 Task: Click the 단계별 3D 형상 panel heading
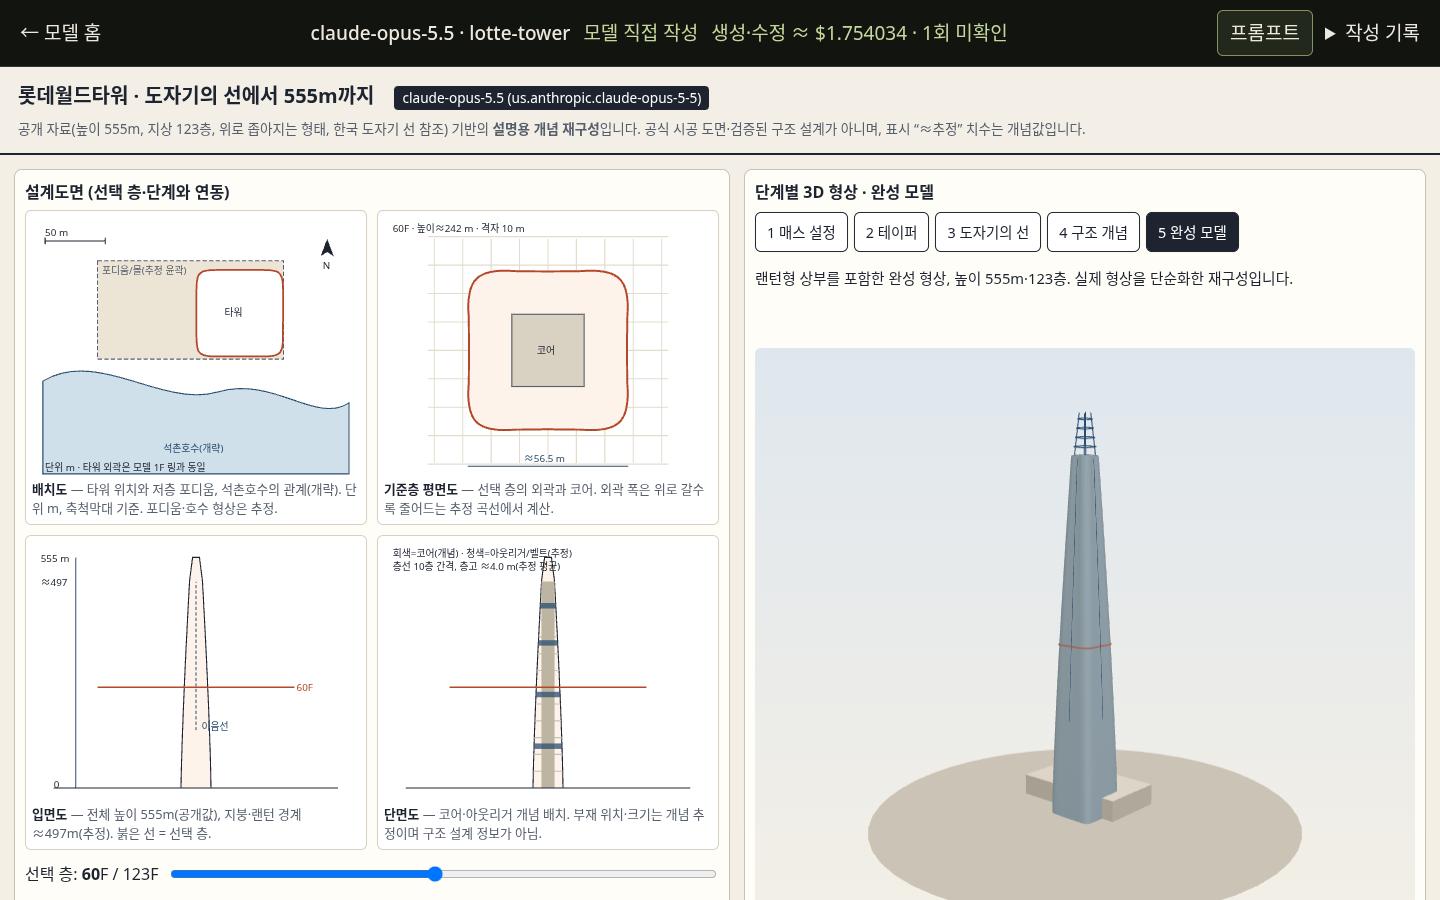844,192
